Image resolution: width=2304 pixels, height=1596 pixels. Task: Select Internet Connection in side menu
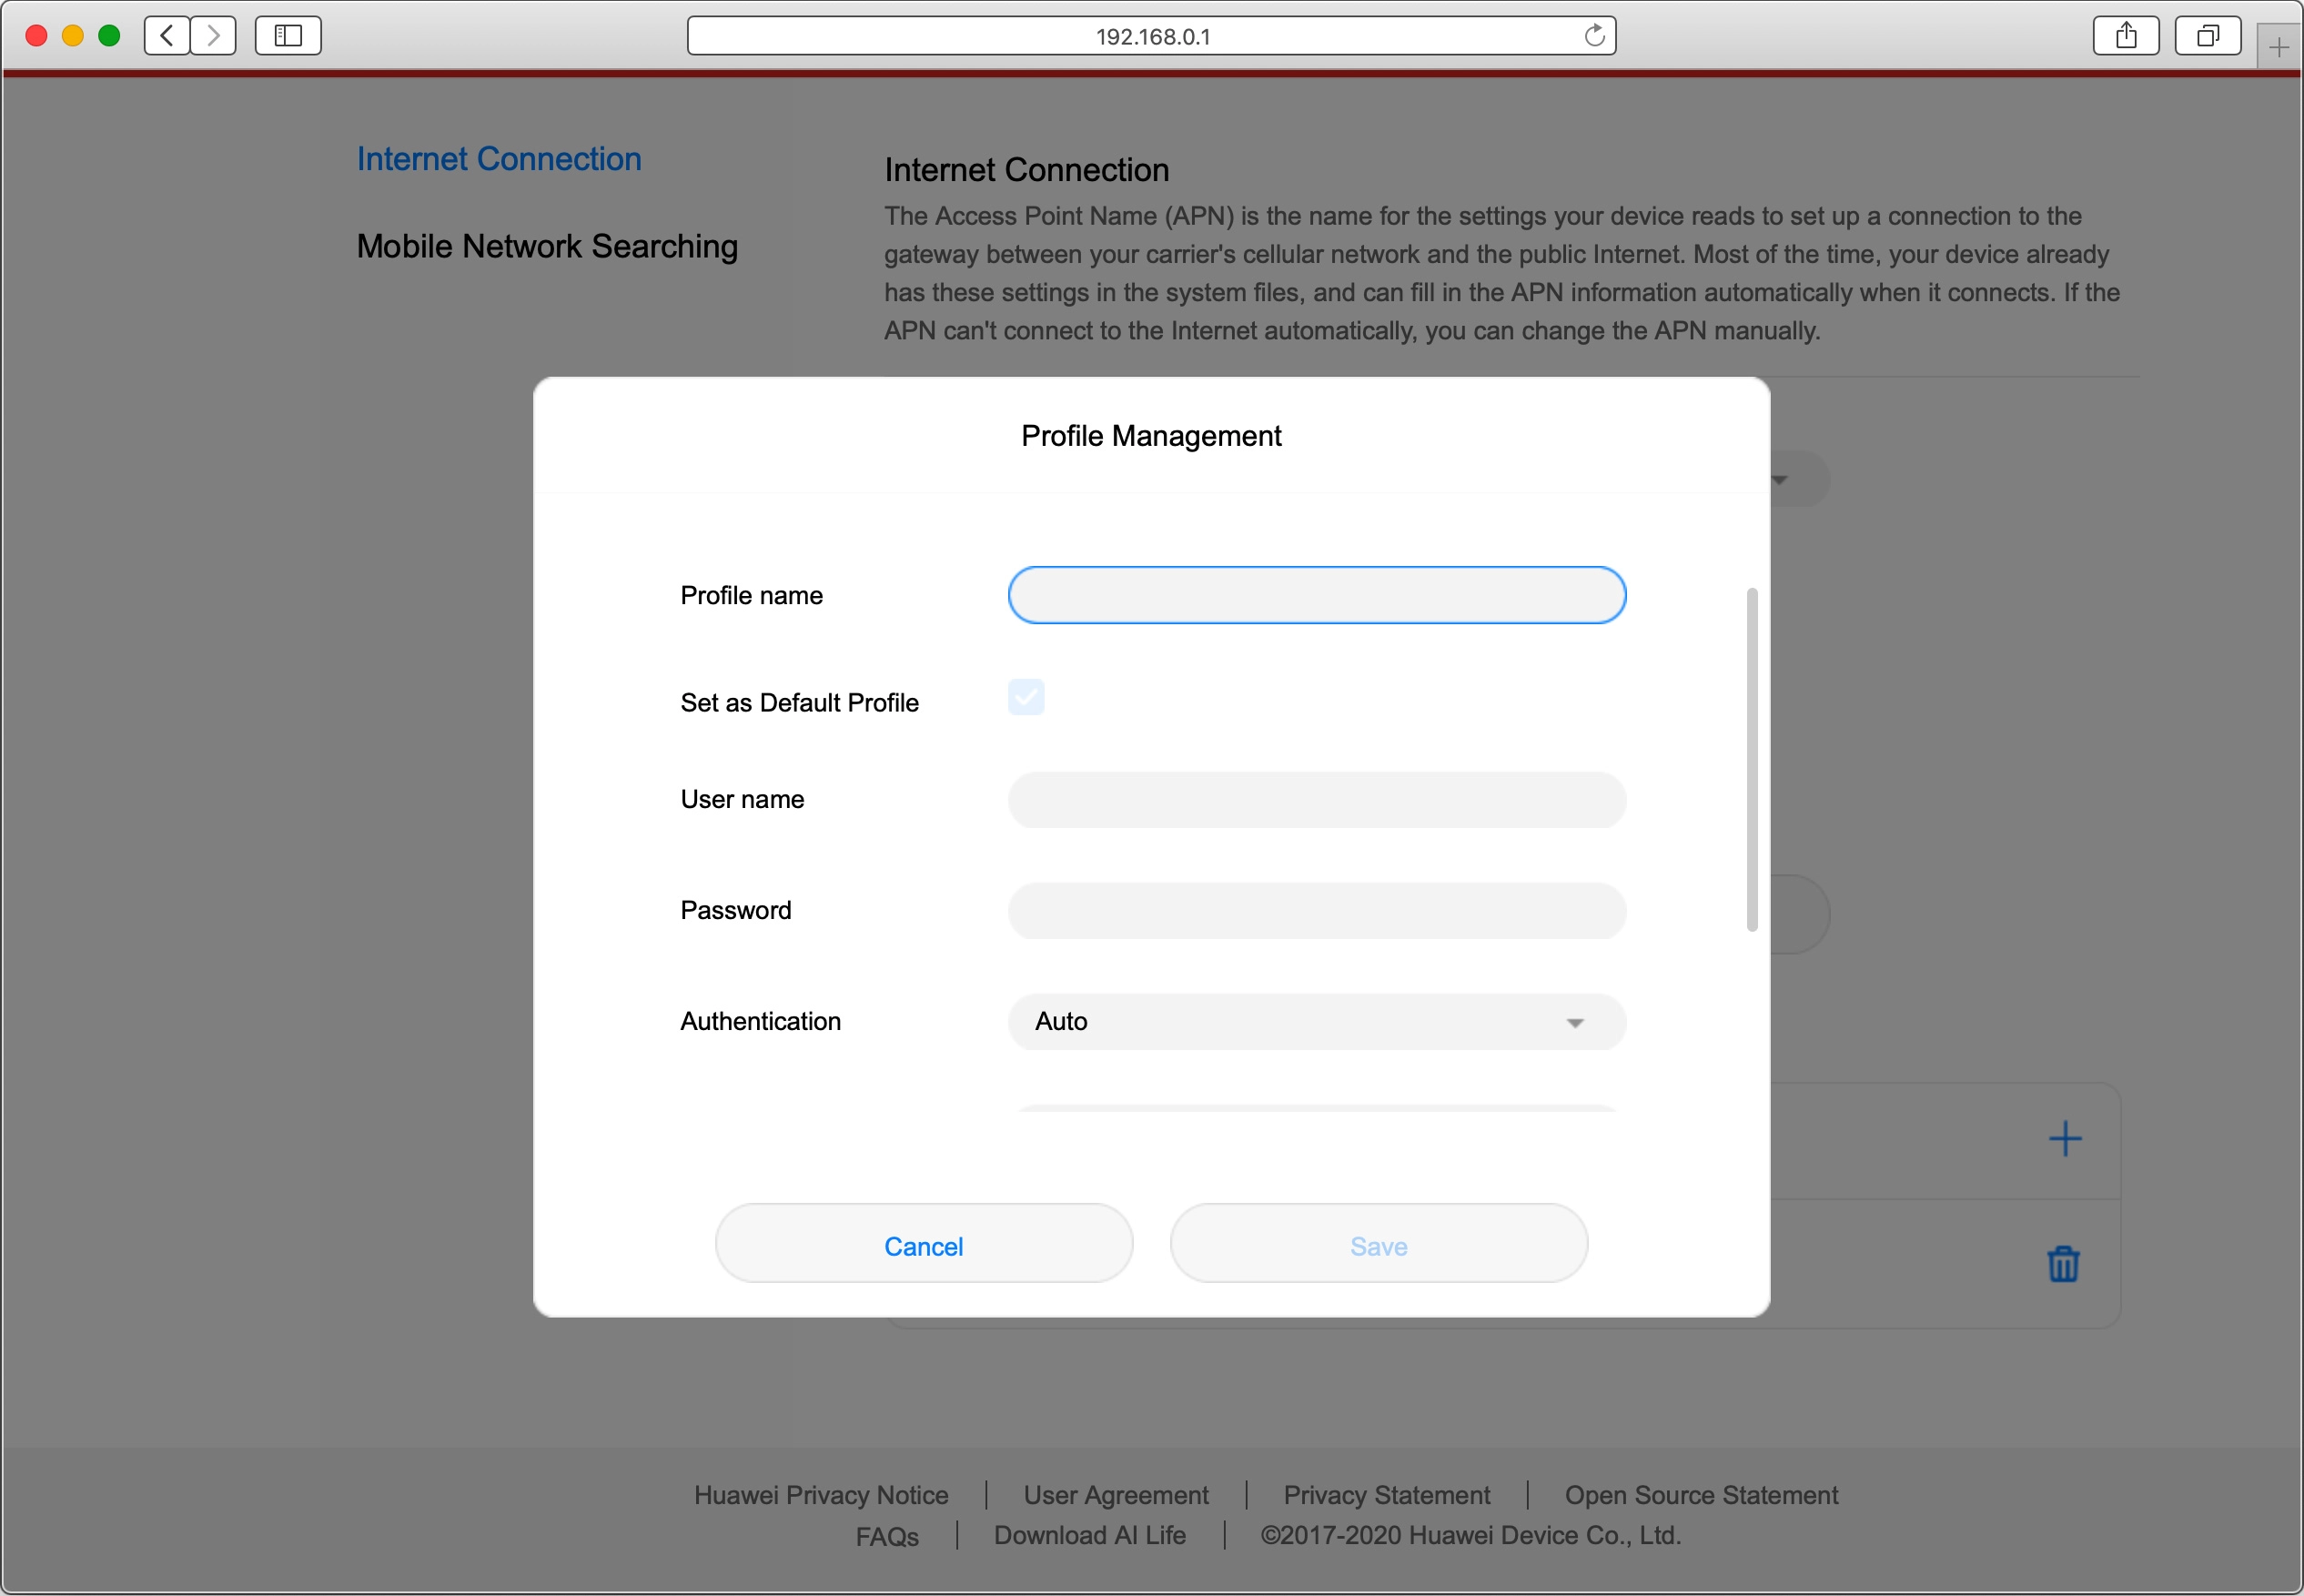(x=499, y=159)
